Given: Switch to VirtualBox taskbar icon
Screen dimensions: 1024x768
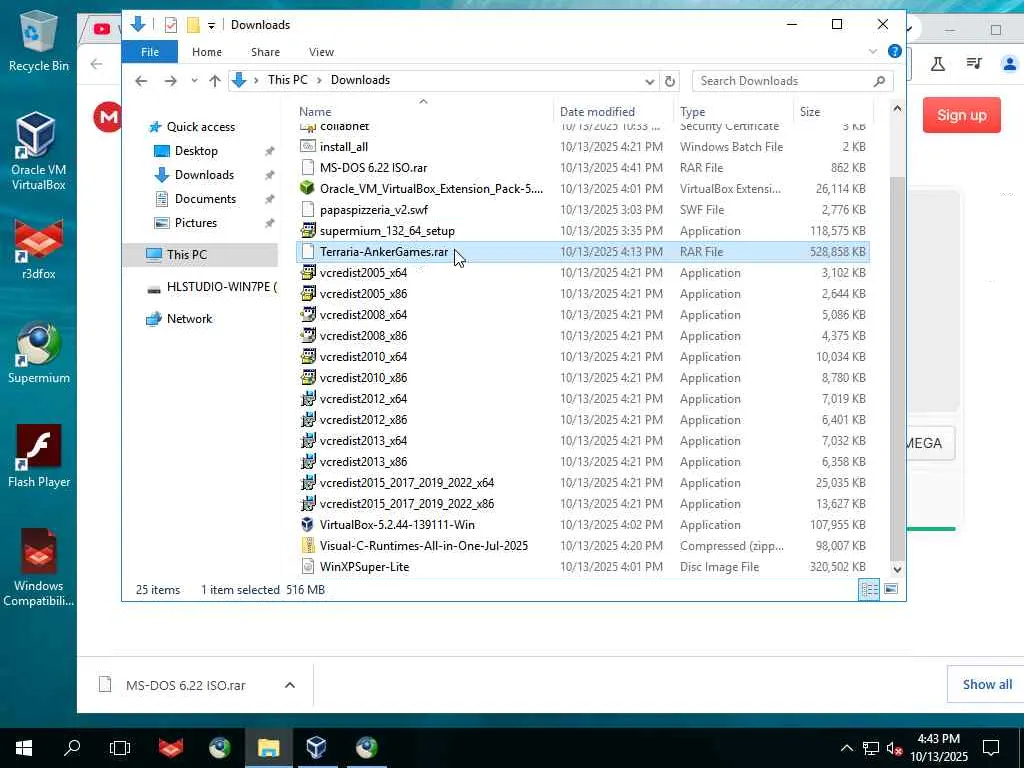Looking at the screenshot, I should (317, 747).
